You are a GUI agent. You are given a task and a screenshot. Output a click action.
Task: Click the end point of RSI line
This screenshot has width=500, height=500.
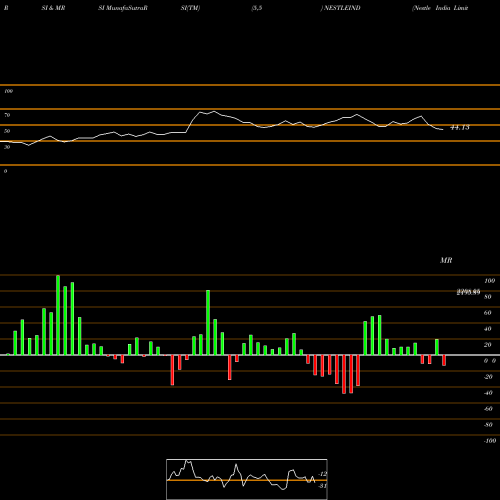click(443, 129)
